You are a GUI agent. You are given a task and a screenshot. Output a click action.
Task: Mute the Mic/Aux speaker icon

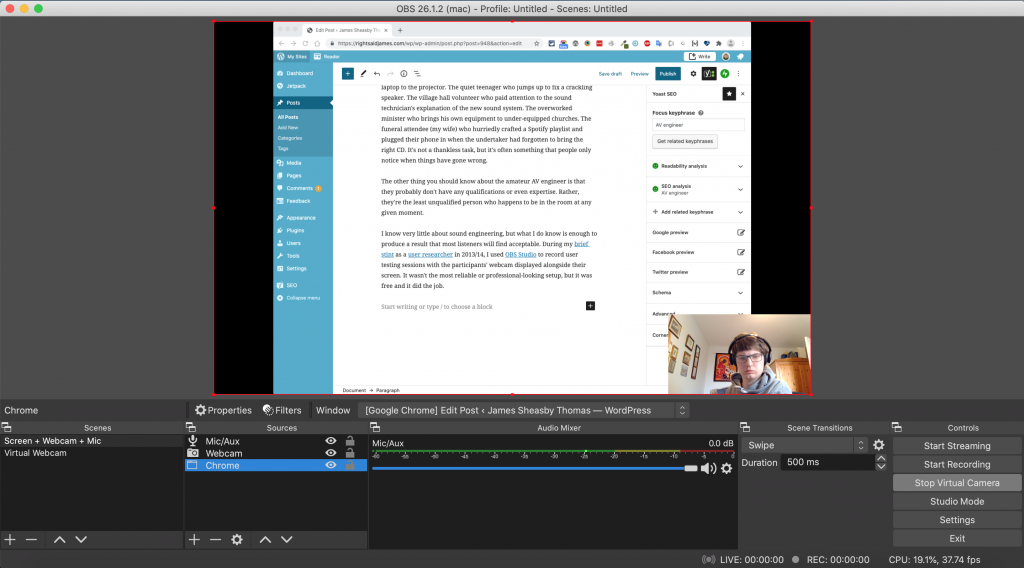[x=709, y=468]
